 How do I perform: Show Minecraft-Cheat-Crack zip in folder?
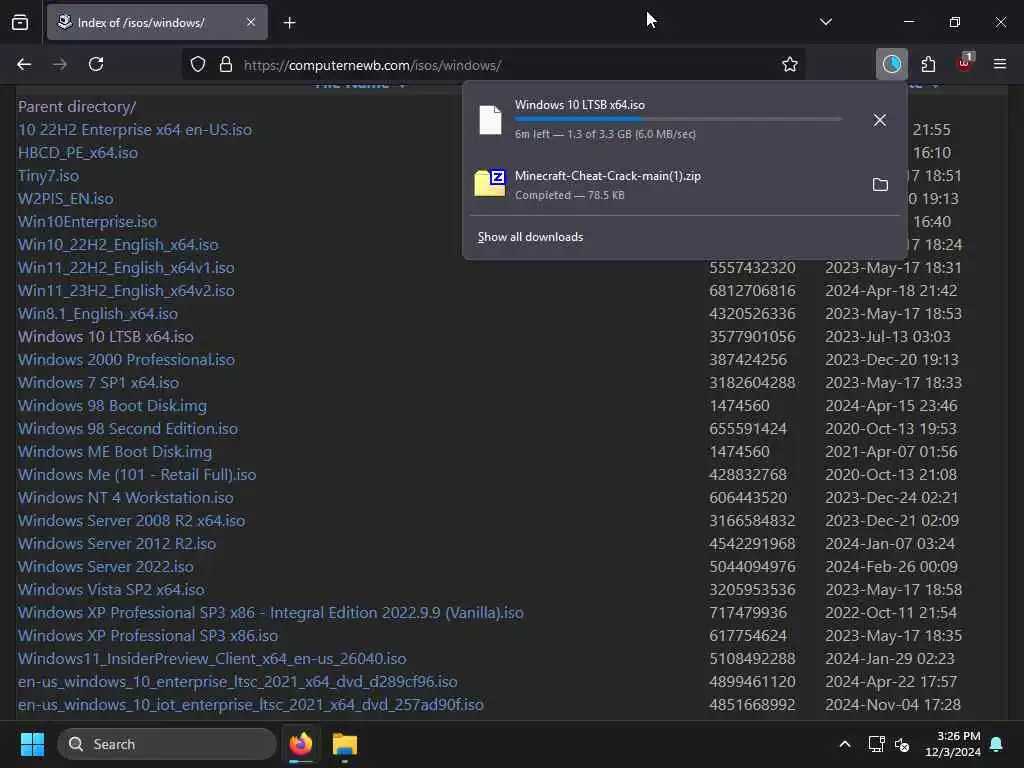(880, 185)
